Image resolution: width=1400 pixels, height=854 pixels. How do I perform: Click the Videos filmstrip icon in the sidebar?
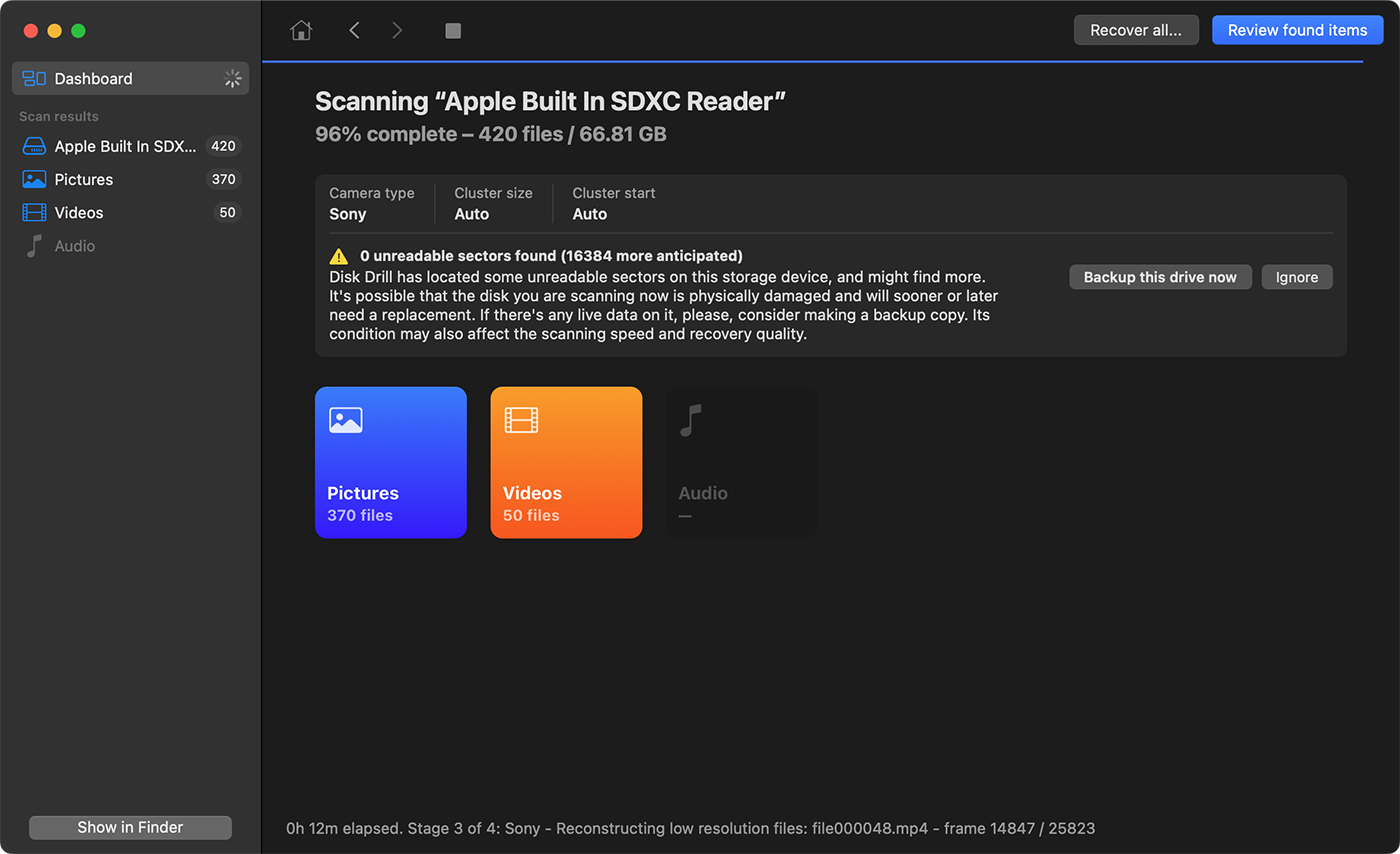click(35, 212)
